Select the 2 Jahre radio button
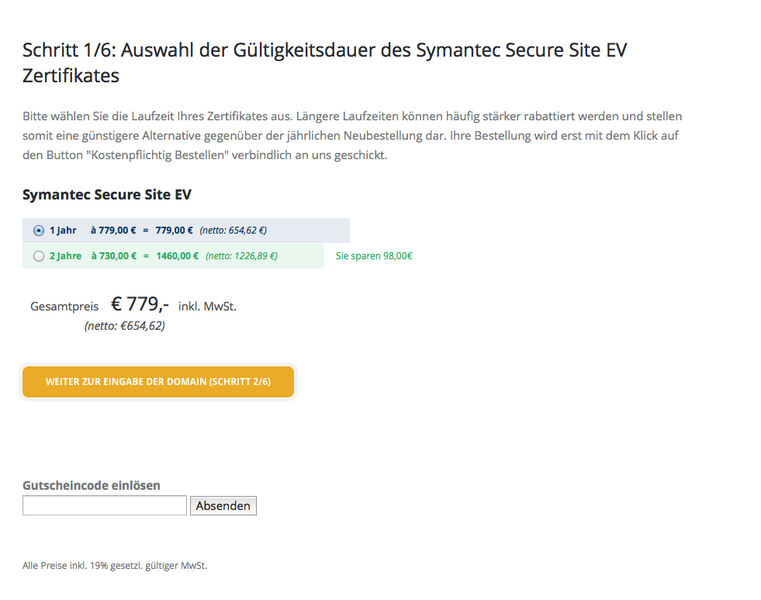This screenshot has width=761, height=600. coord(39,256)
